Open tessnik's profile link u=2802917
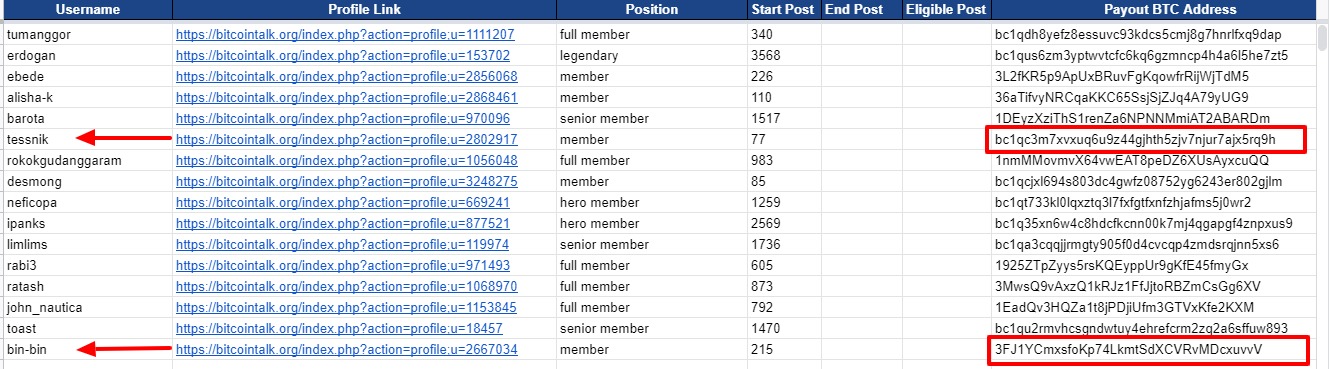This screenshot has width=1330, height=369. tap(346, 140)
